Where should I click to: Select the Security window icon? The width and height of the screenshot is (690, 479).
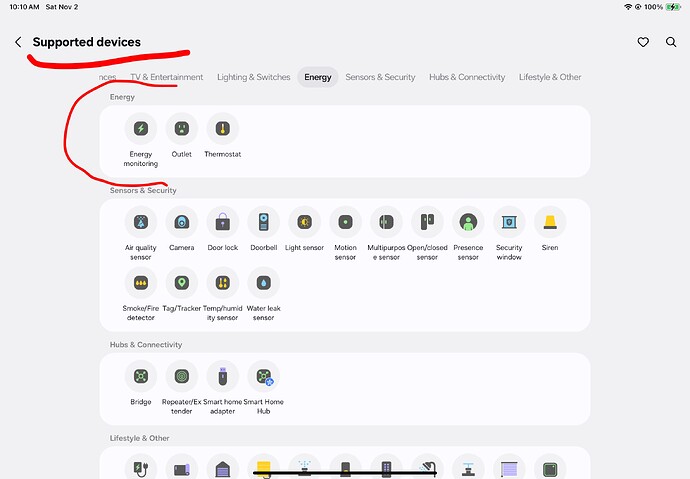pyautogui.click(x=509, y=222)
